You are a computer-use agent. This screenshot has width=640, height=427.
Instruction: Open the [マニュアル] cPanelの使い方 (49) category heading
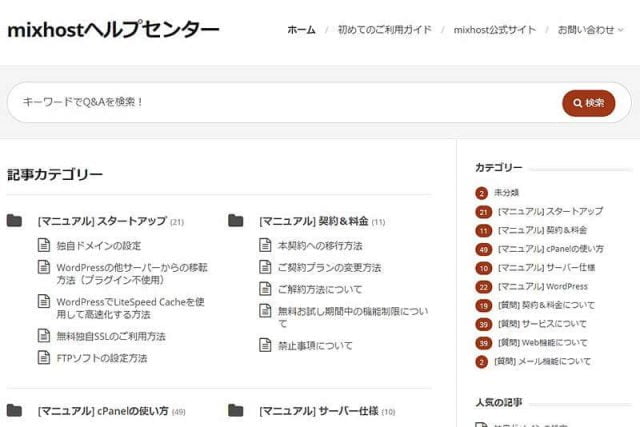111,411
